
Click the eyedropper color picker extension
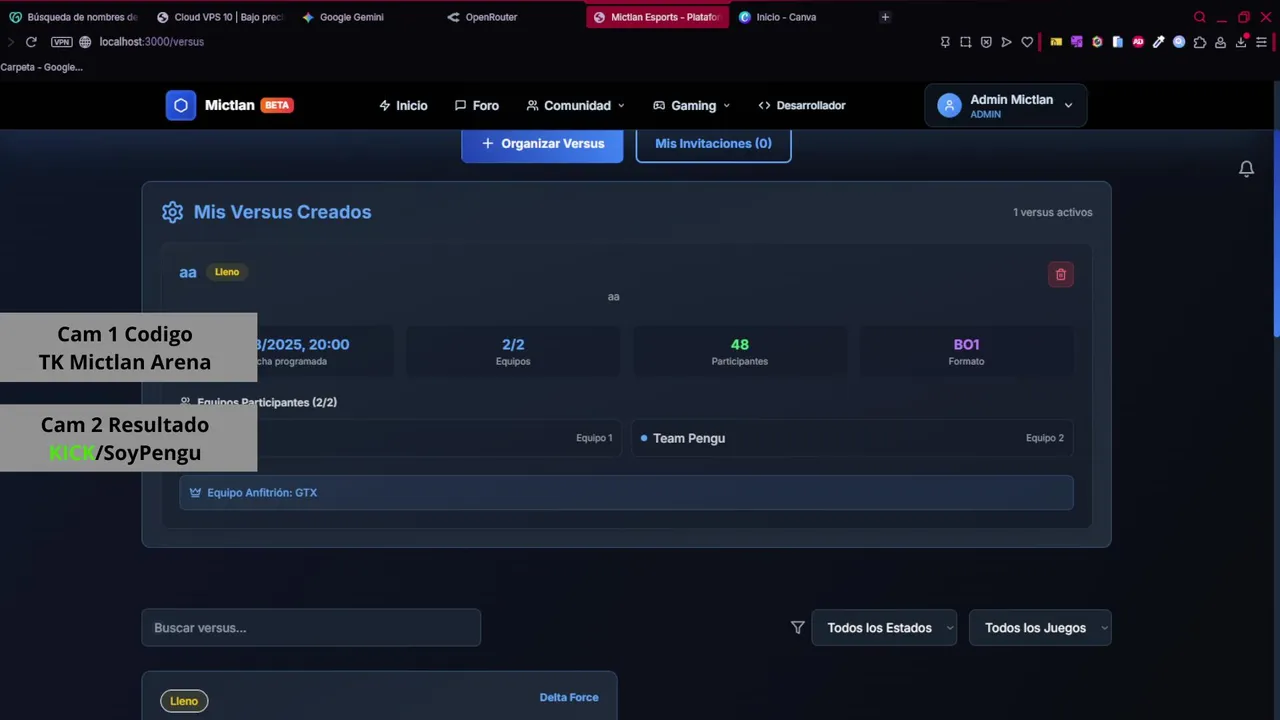[x=1158, y=42]
